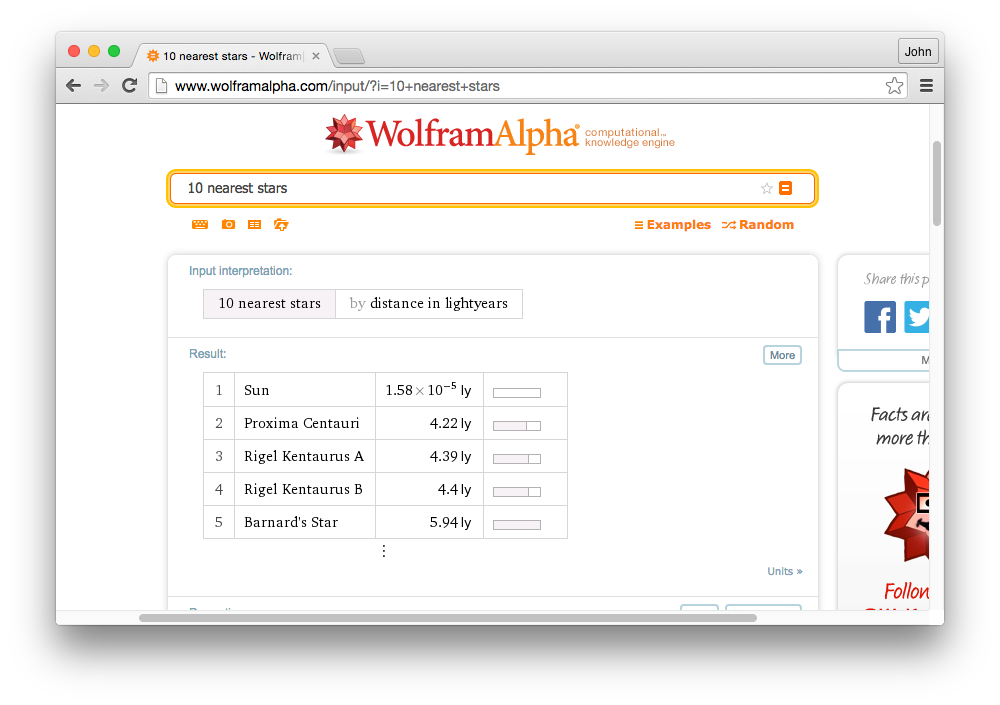Open the Units link

[784, 571]
